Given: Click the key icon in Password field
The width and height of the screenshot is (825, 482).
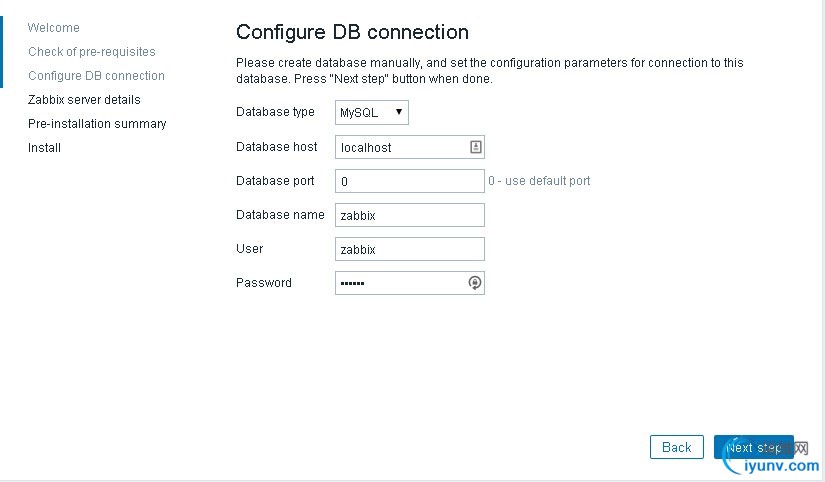Looking at the screenshot, I should [x=475, y=283].
